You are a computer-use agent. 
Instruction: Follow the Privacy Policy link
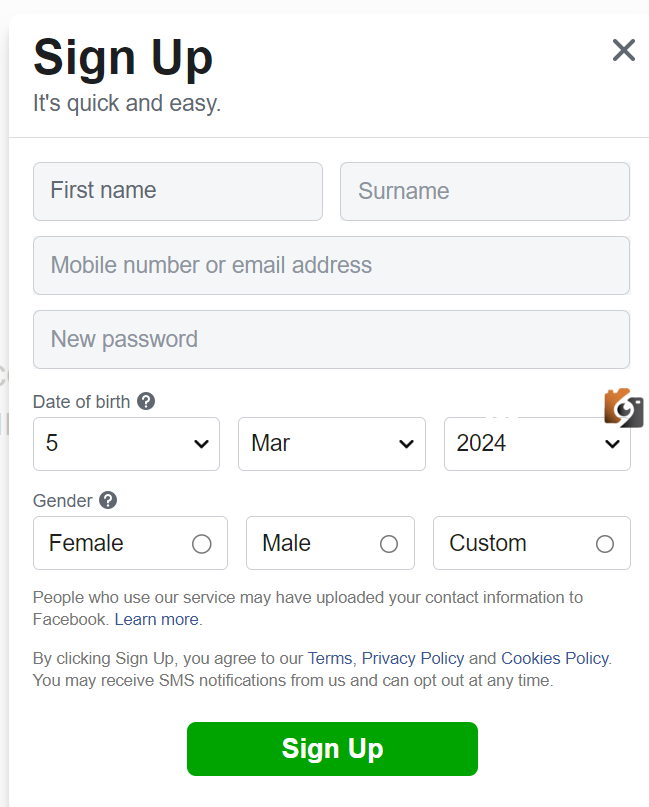(x=413, y=658)
